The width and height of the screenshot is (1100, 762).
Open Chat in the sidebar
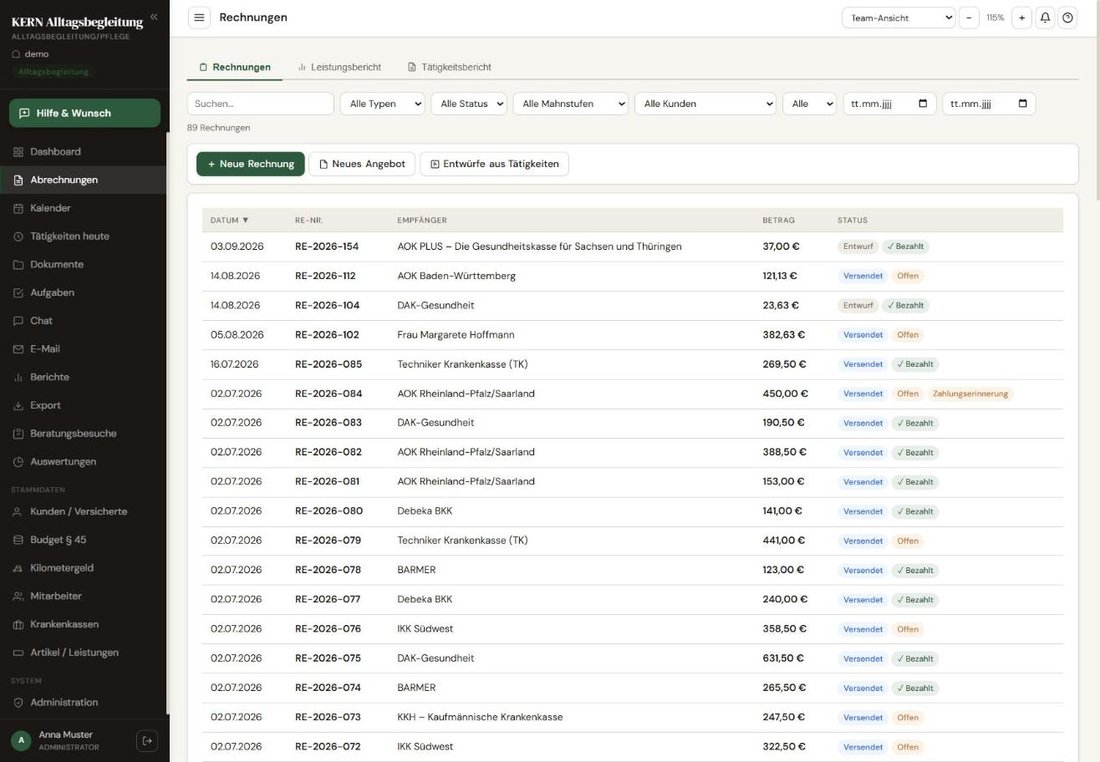(83, 320)
